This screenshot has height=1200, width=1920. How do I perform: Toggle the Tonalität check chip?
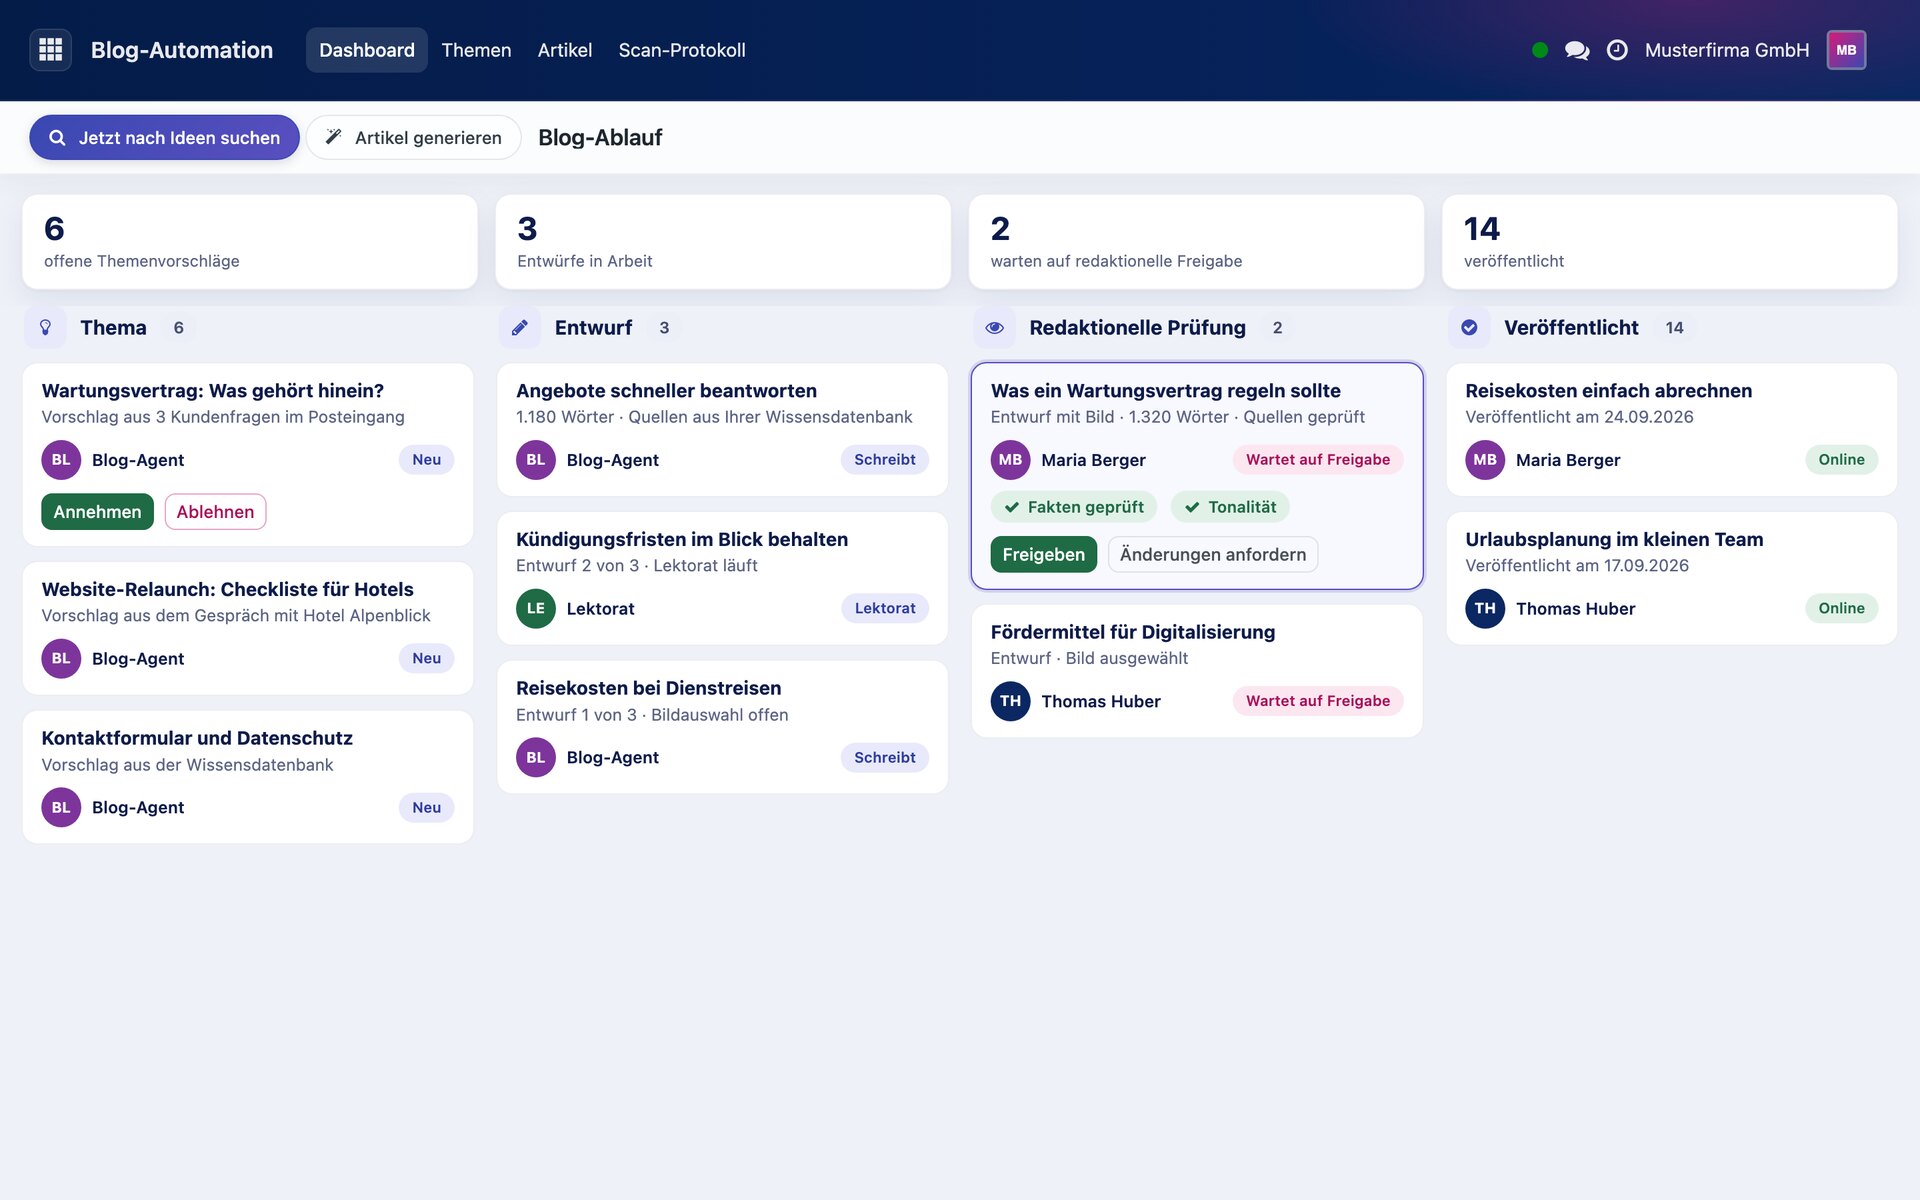[x=1230, y=507]
